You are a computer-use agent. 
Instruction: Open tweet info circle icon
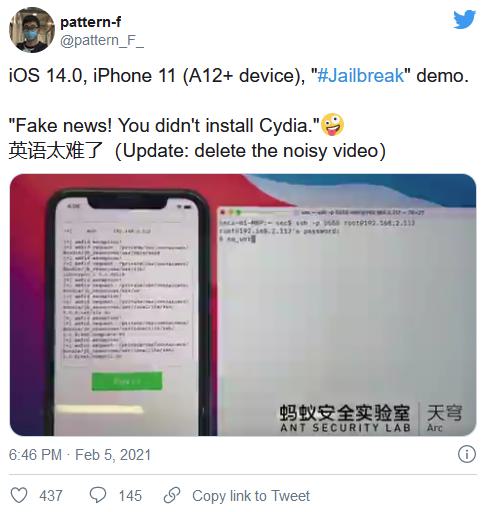(x=466, y=454)
